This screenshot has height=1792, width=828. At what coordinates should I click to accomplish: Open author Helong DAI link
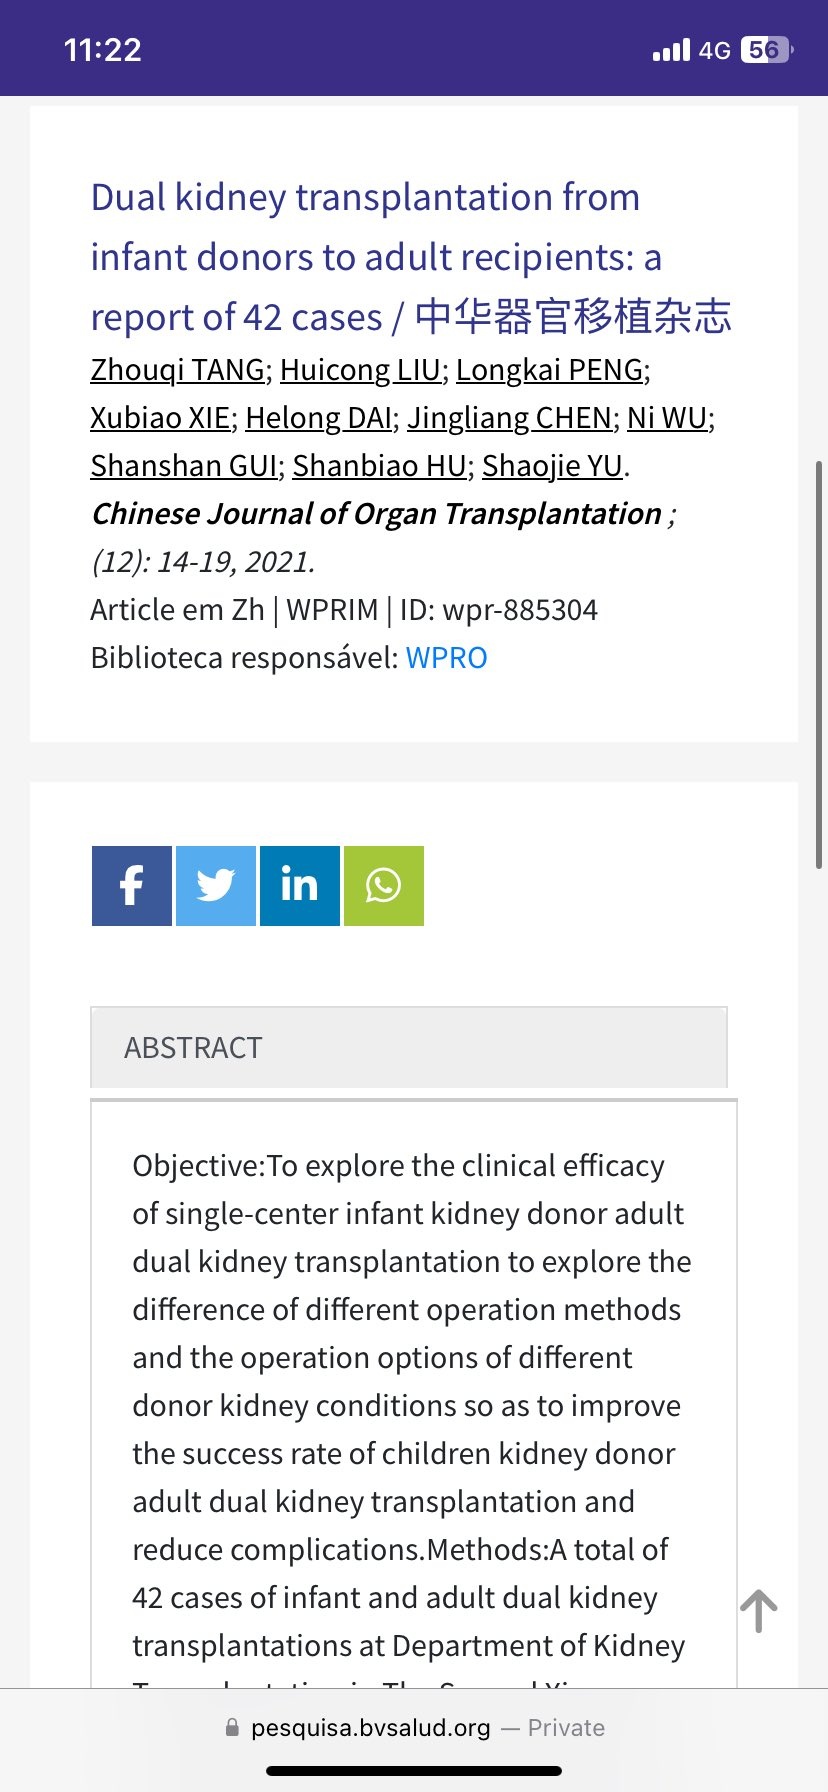(x=318, y=418)
